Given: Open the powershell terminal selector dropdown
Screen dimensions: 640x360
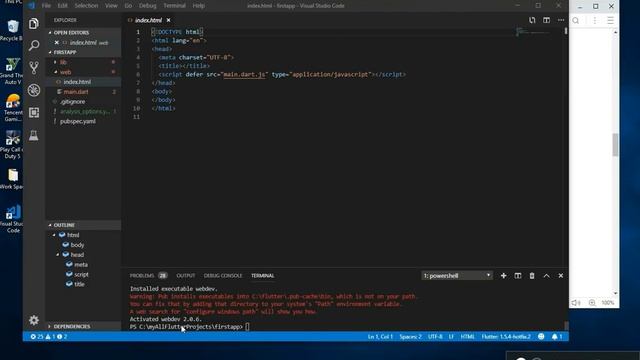Looking at the screenshot, I should tap(456, 276).
